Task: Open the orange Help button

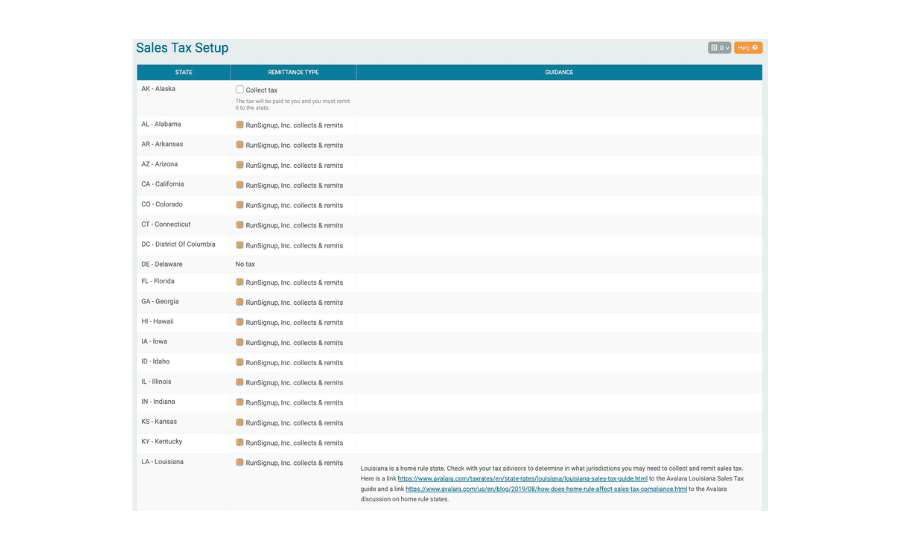Action: pos(748,48)
